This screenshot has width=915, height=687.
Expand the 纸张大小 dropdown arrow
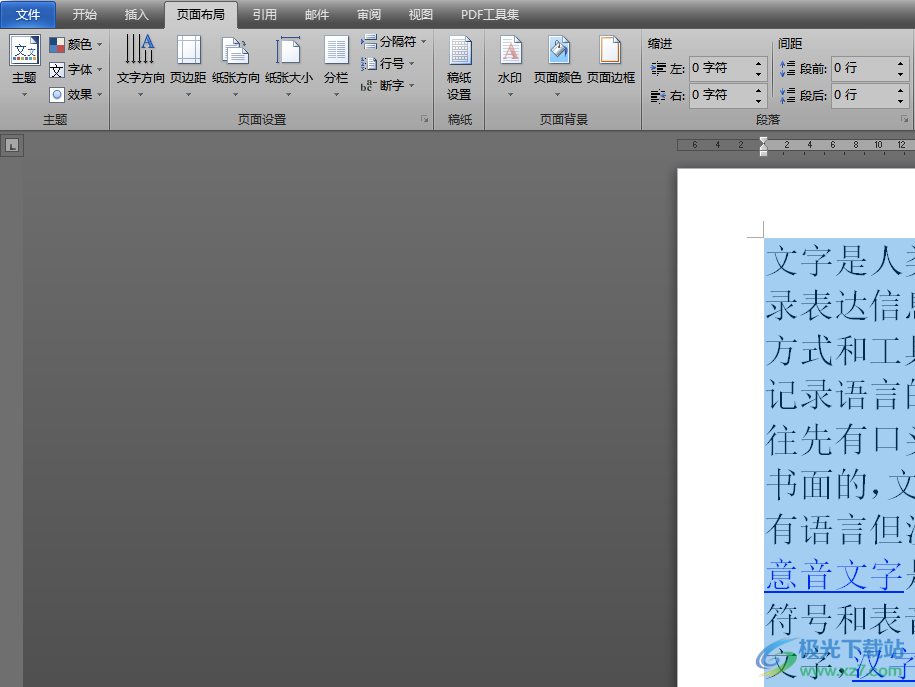coord(288,95)
